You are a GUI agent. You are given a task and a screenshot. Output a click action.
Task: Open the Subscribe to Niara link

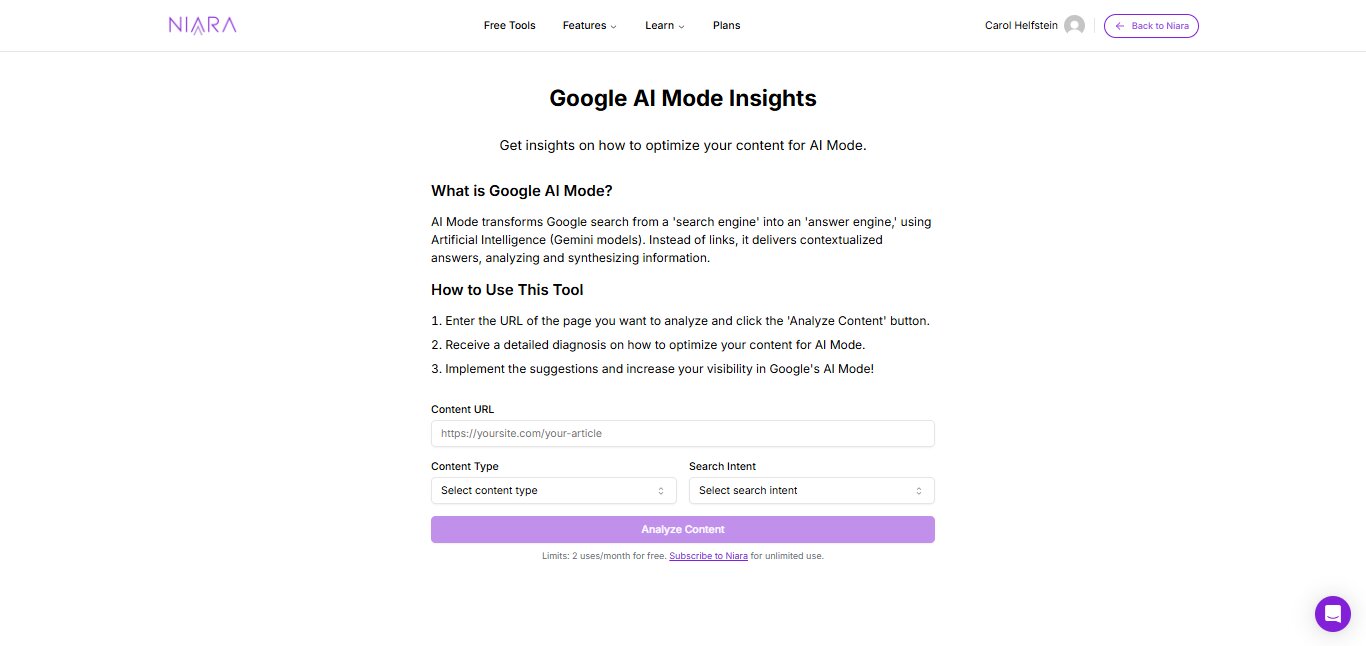click(x=708, y=556)
